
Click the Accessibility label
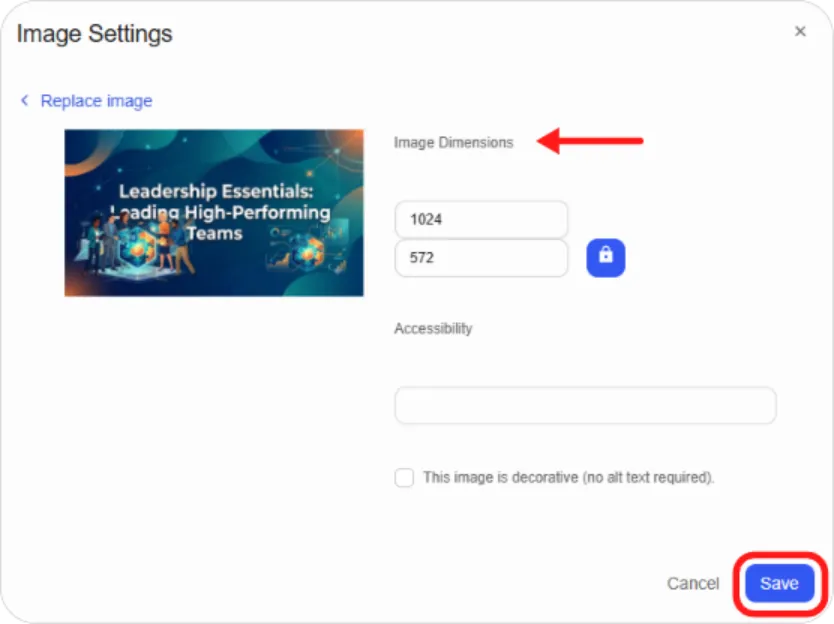[x=433, y=328]
